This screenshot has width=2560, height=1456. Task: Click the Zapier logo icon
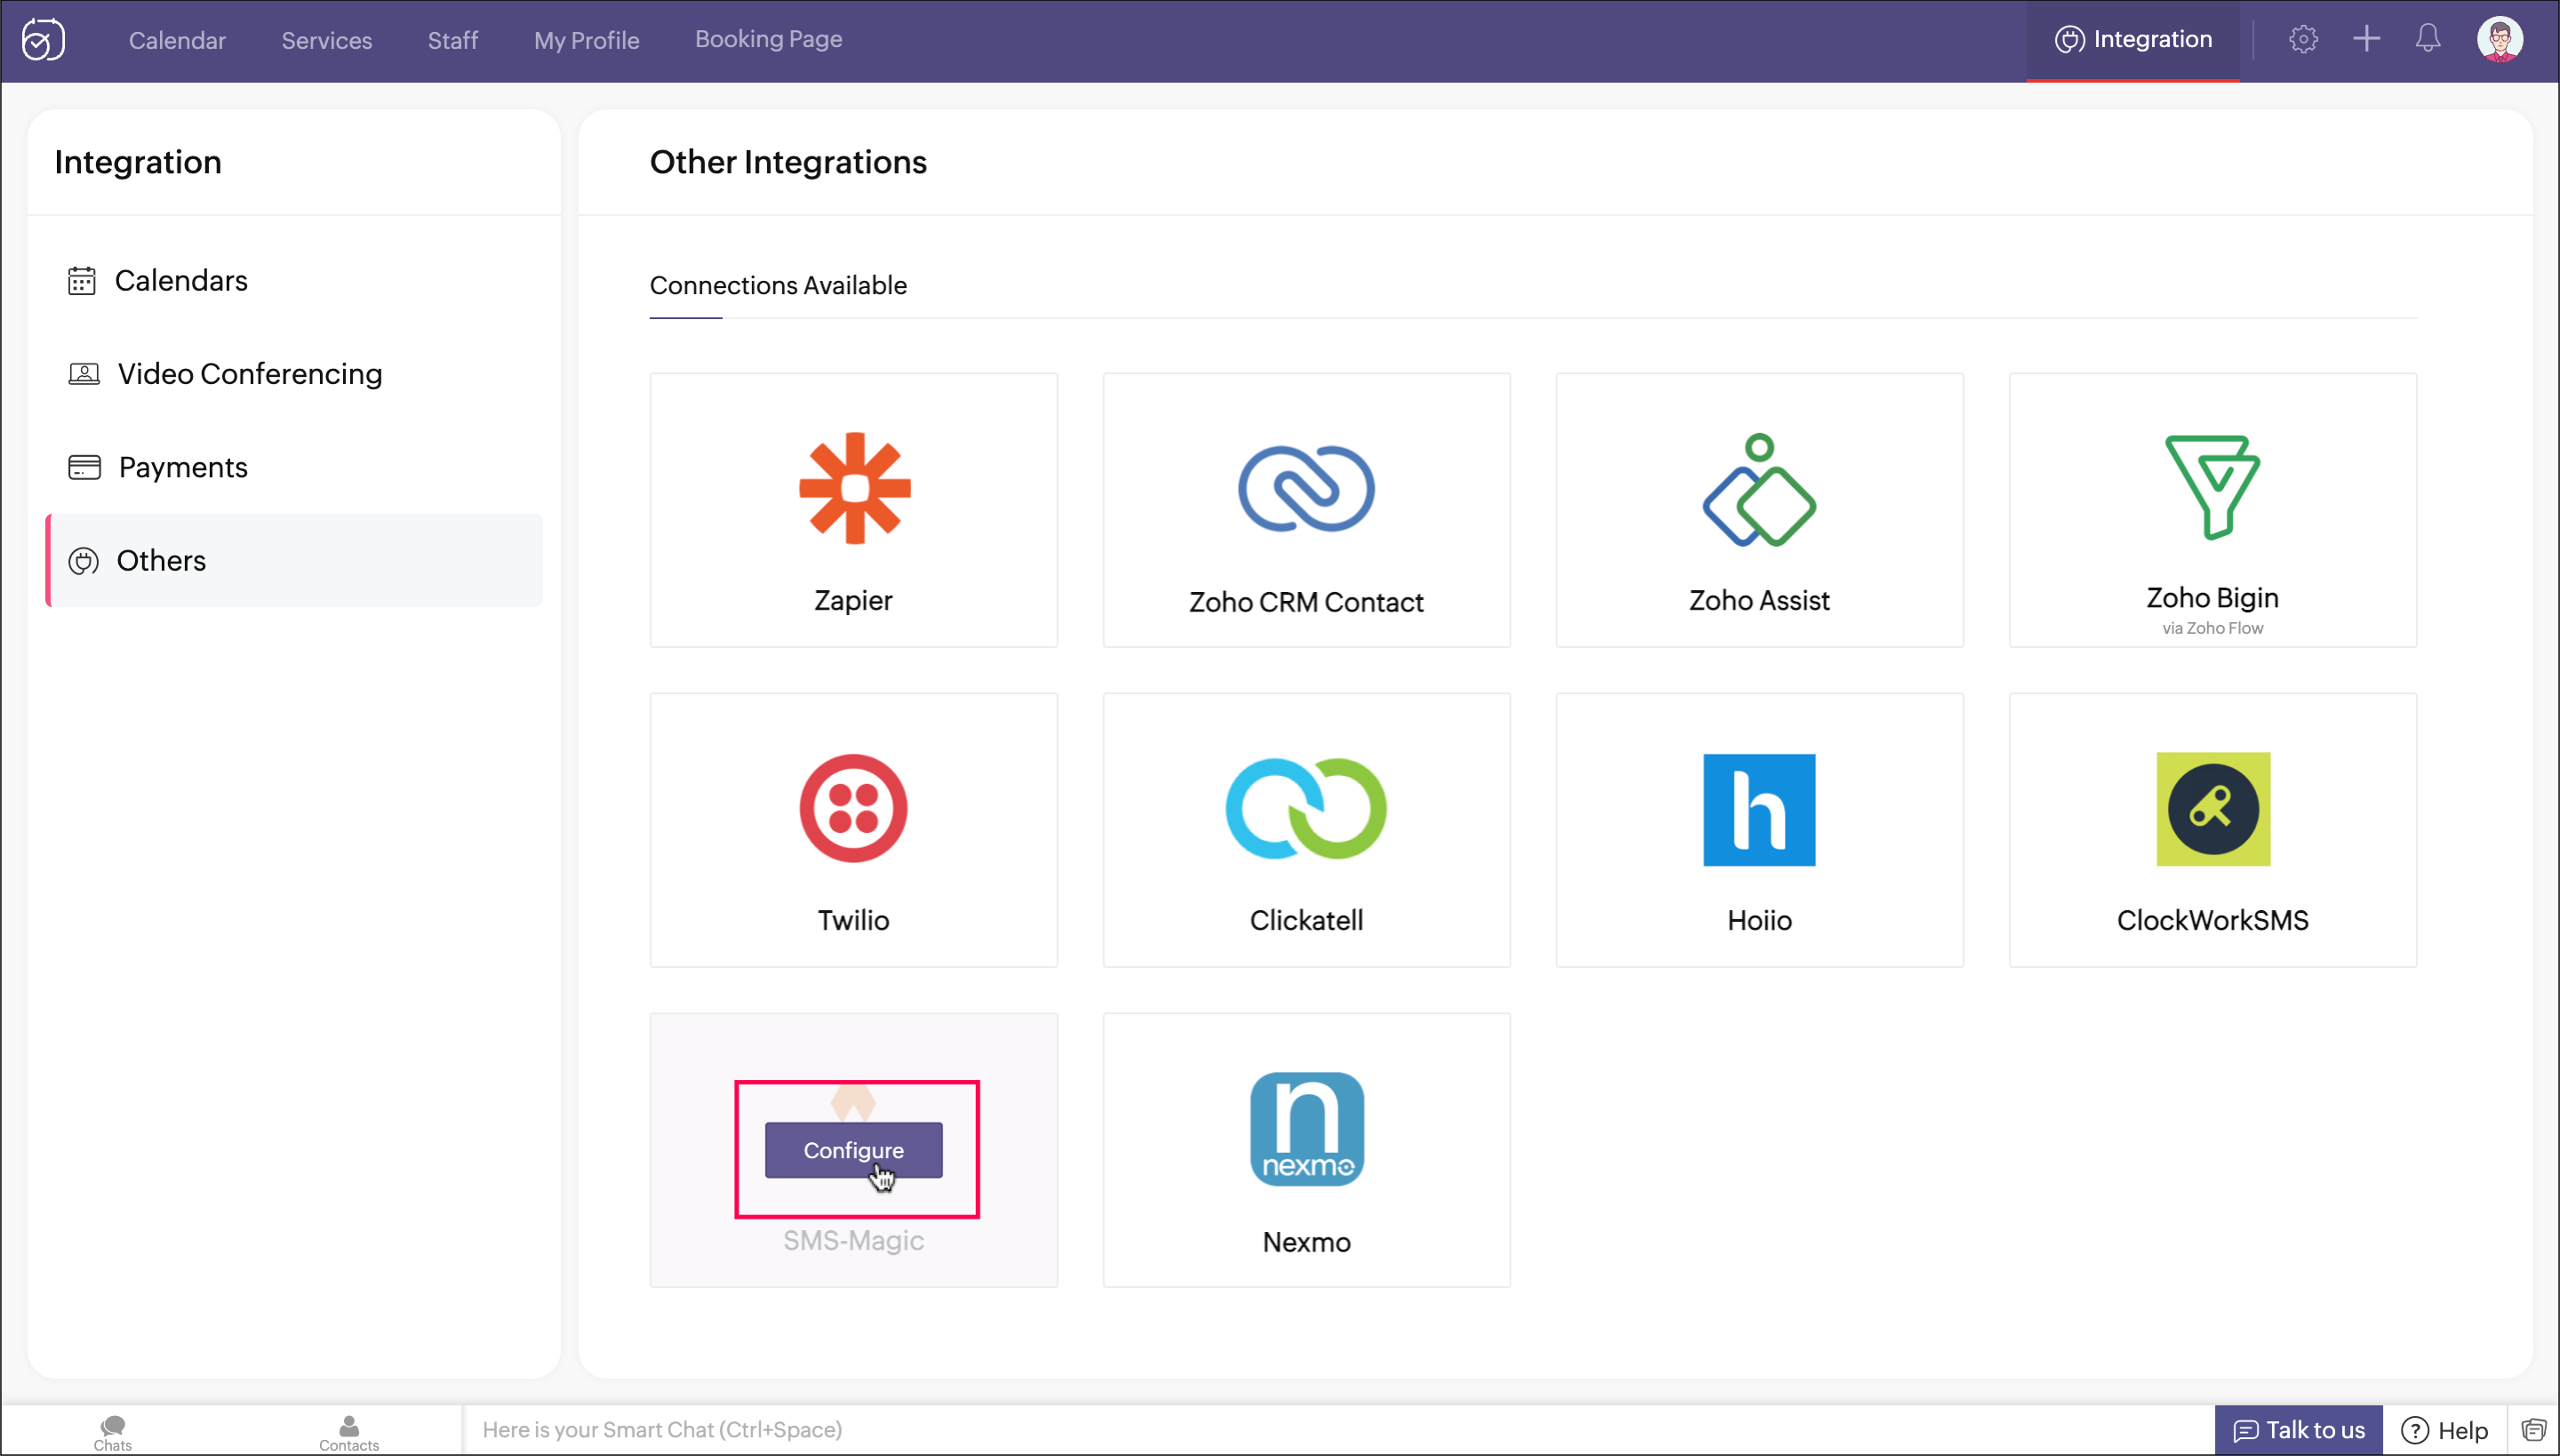point(854,488)
